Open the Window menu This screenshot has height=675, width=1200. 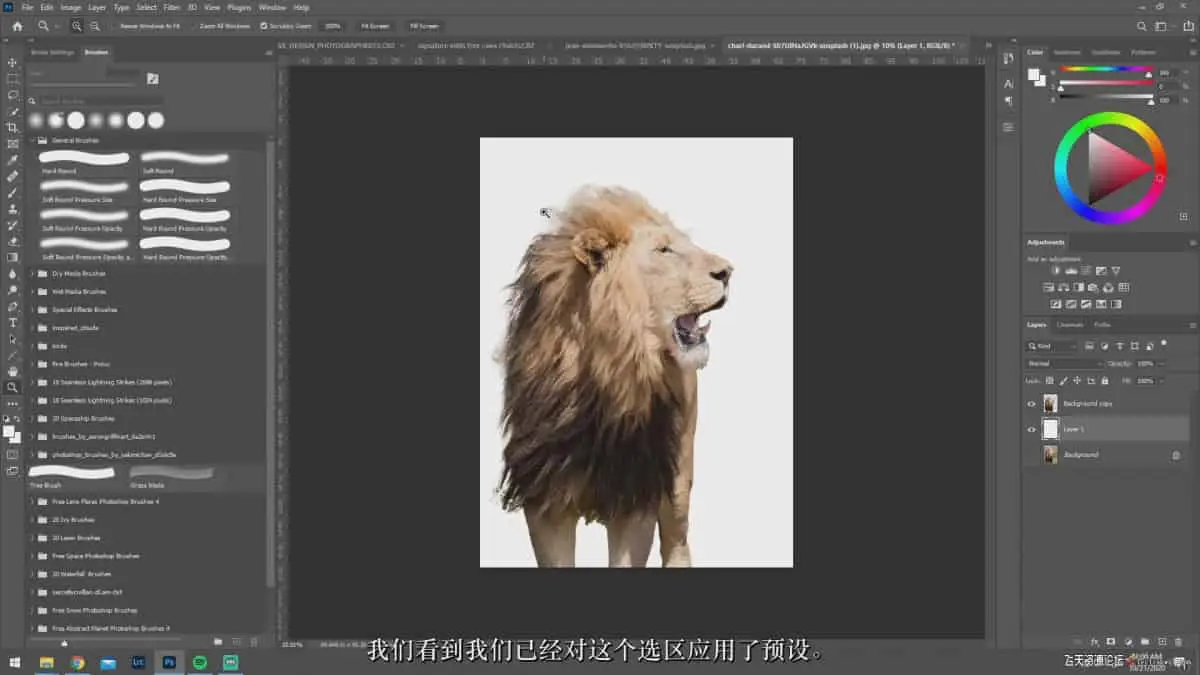tap(270, 7)
